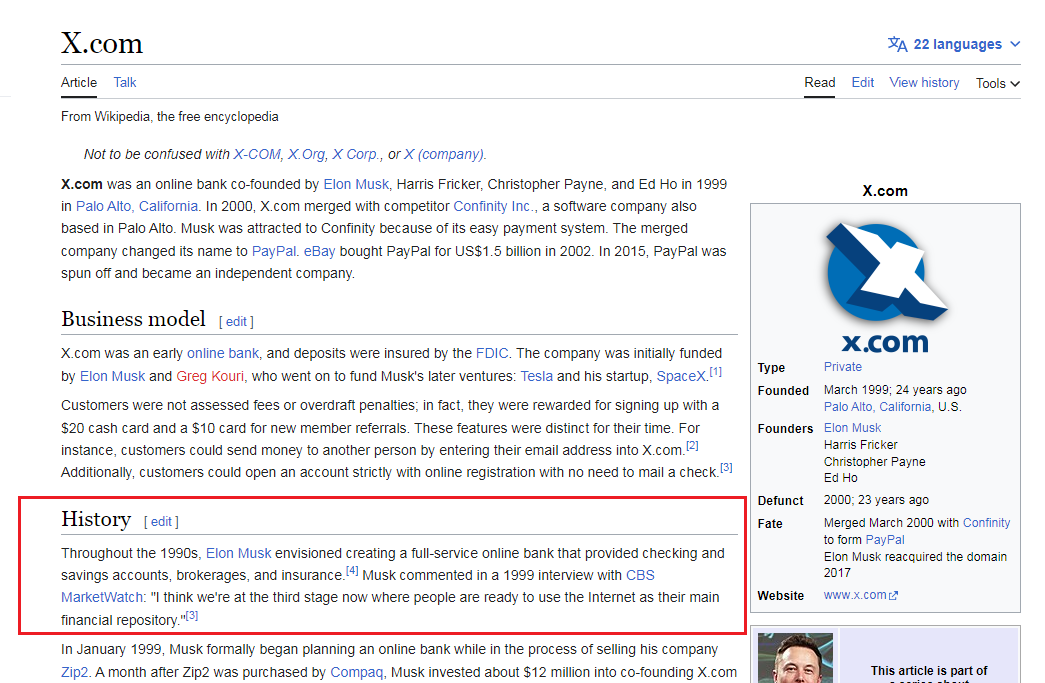Click the language translation icon
The width and height of the screenshot is (1045, 683).
pyautogui.click(x=897, y=44)
